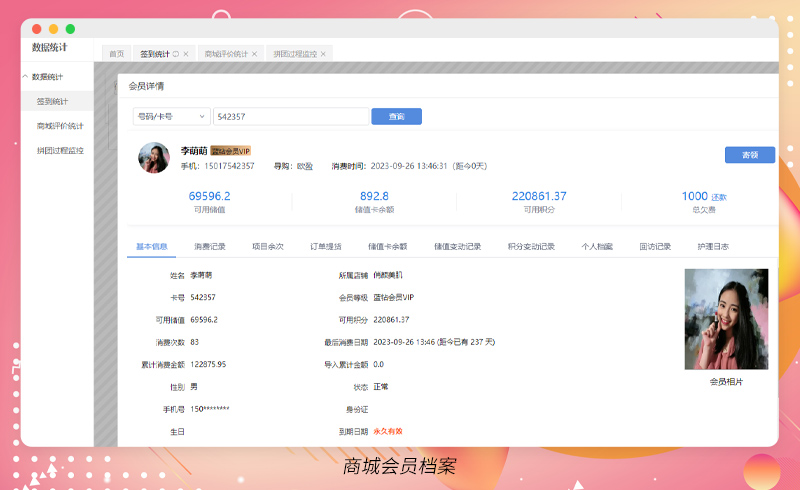Close the 商城评价统计 tab

click(255, 54)
